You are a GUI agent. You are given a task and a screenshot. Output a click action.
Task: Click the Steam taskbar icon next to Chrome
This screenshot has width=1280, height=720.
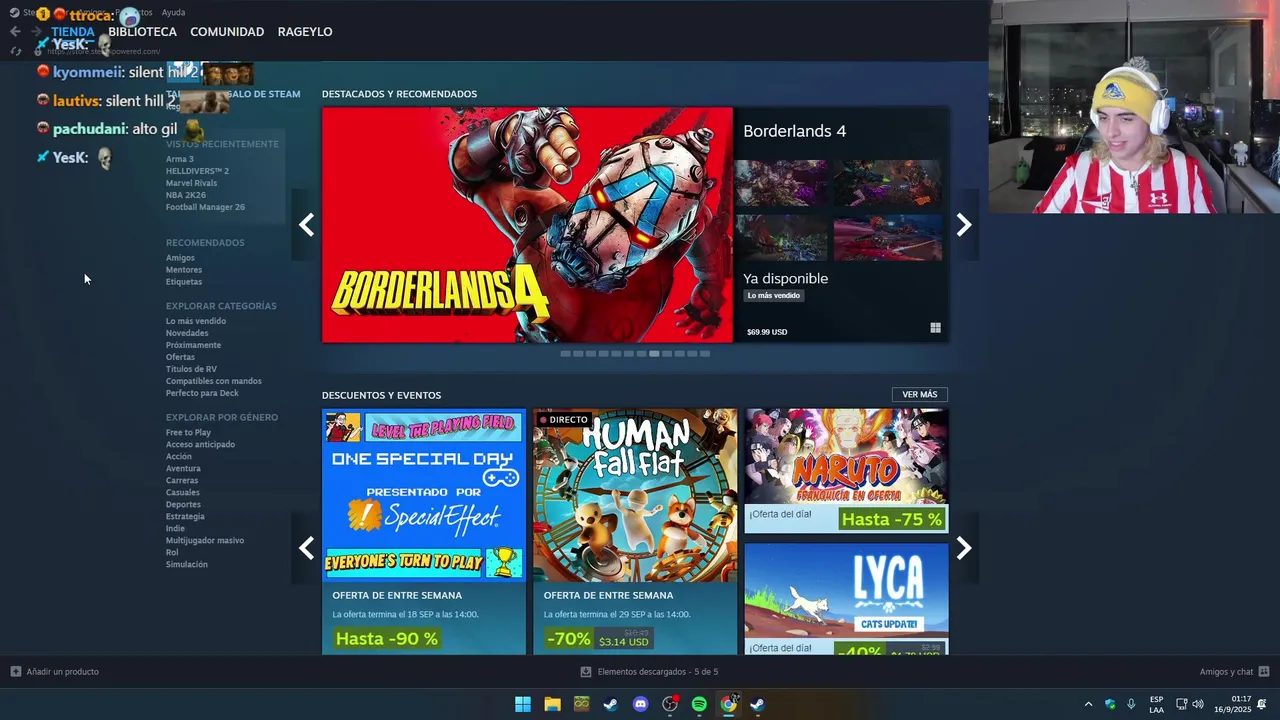(758, 704)
